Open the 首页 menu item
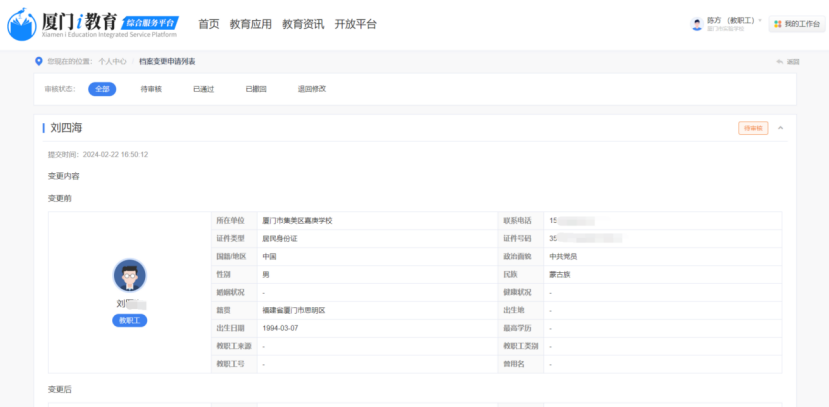Screen dimensions: 829x407 (208, 24)
